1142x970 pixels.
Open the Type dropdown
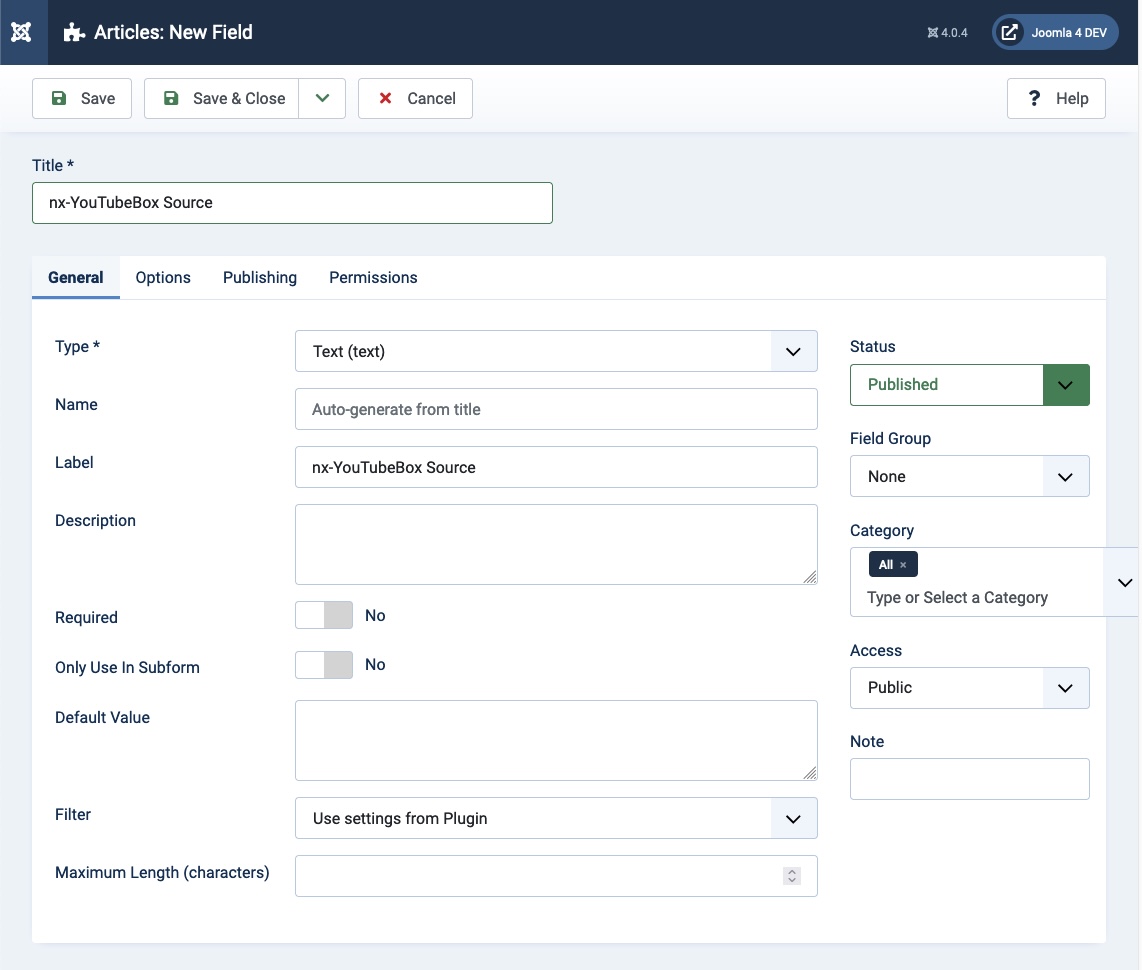coord(556,351)
